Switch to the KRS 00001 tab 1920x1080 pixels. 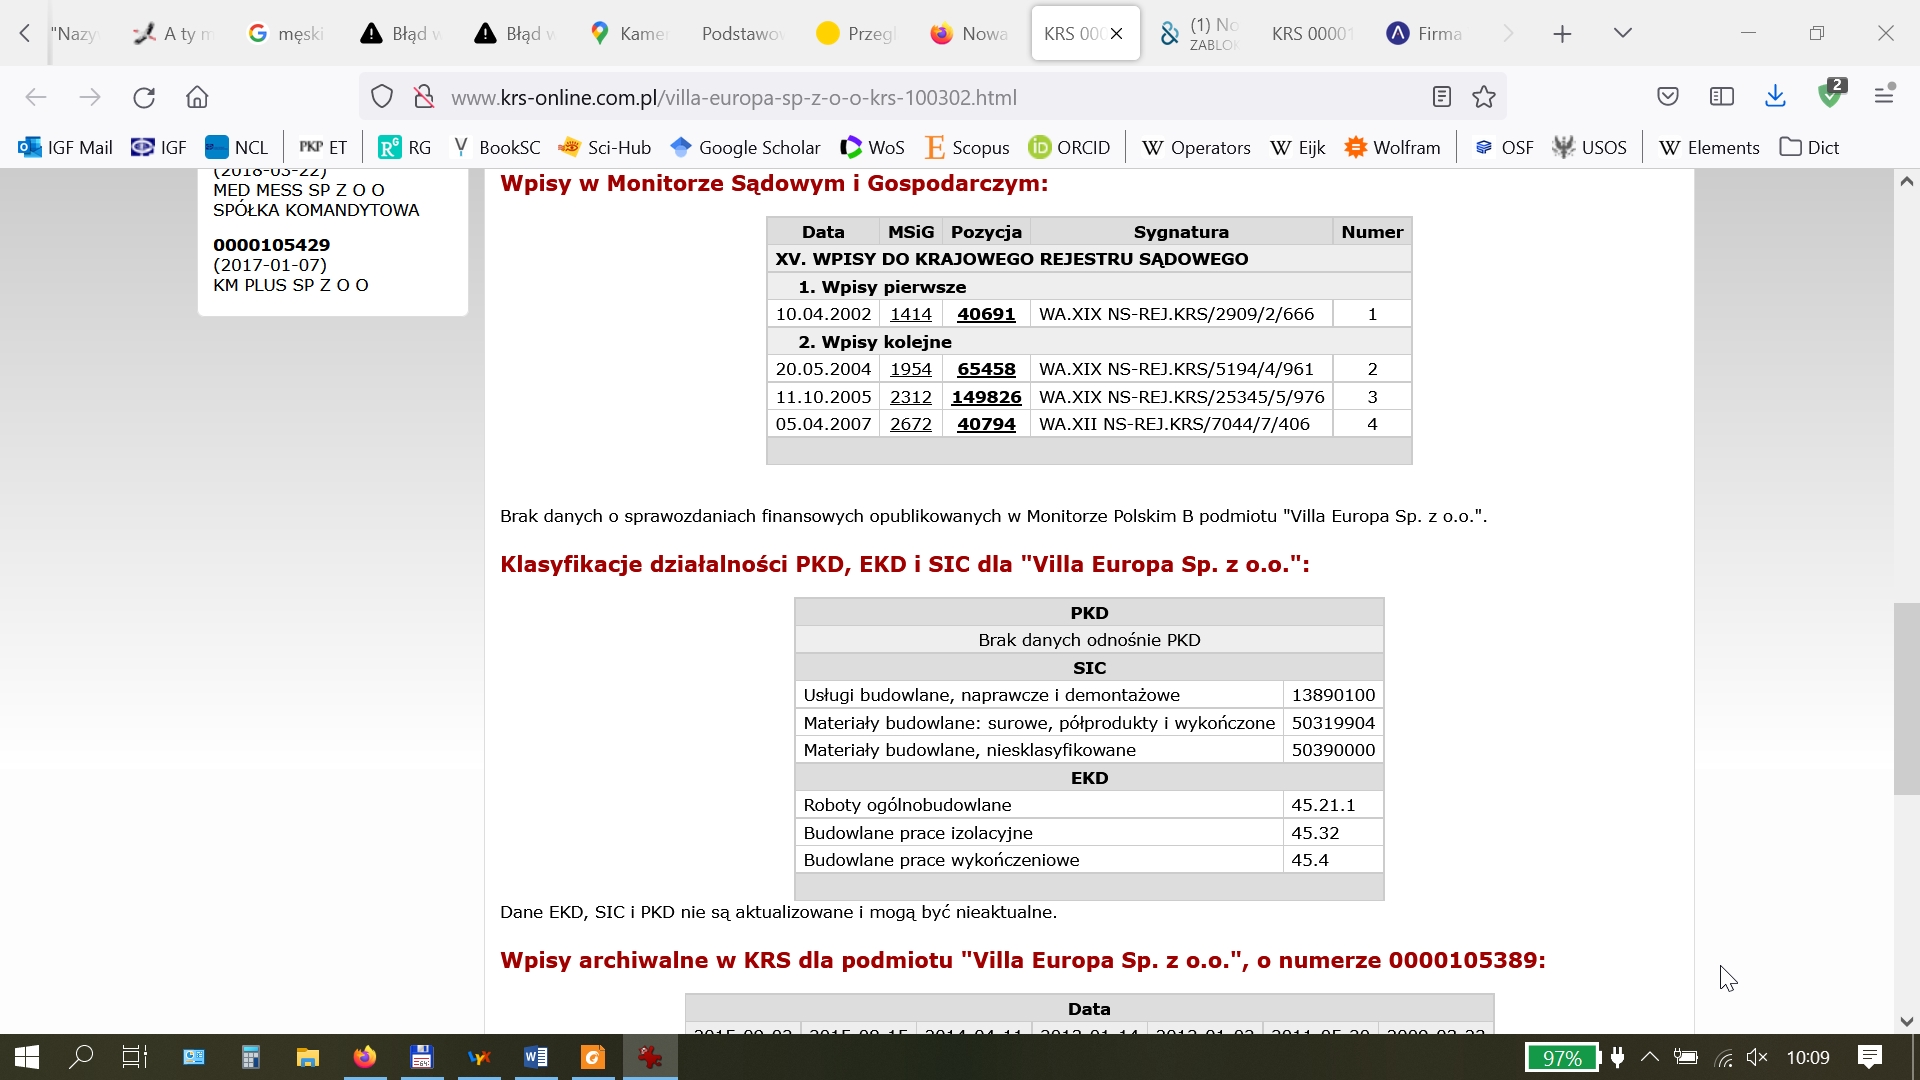pyautogui.click(x=1312, y=34)
